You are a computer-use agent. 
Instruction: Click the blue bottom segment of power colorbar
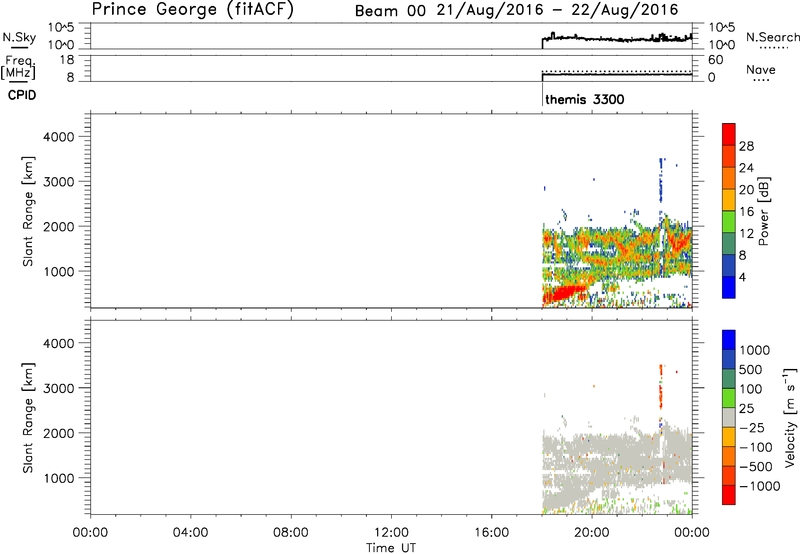(729, 287)
